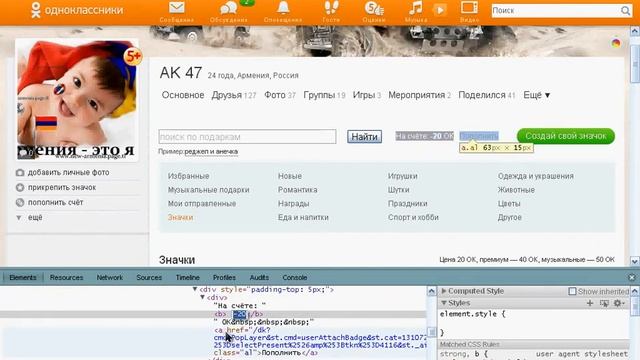Close the developer tools panel
Image resolution: width=640 pixels, height=360 pixels.
click(x=632, y=278)
